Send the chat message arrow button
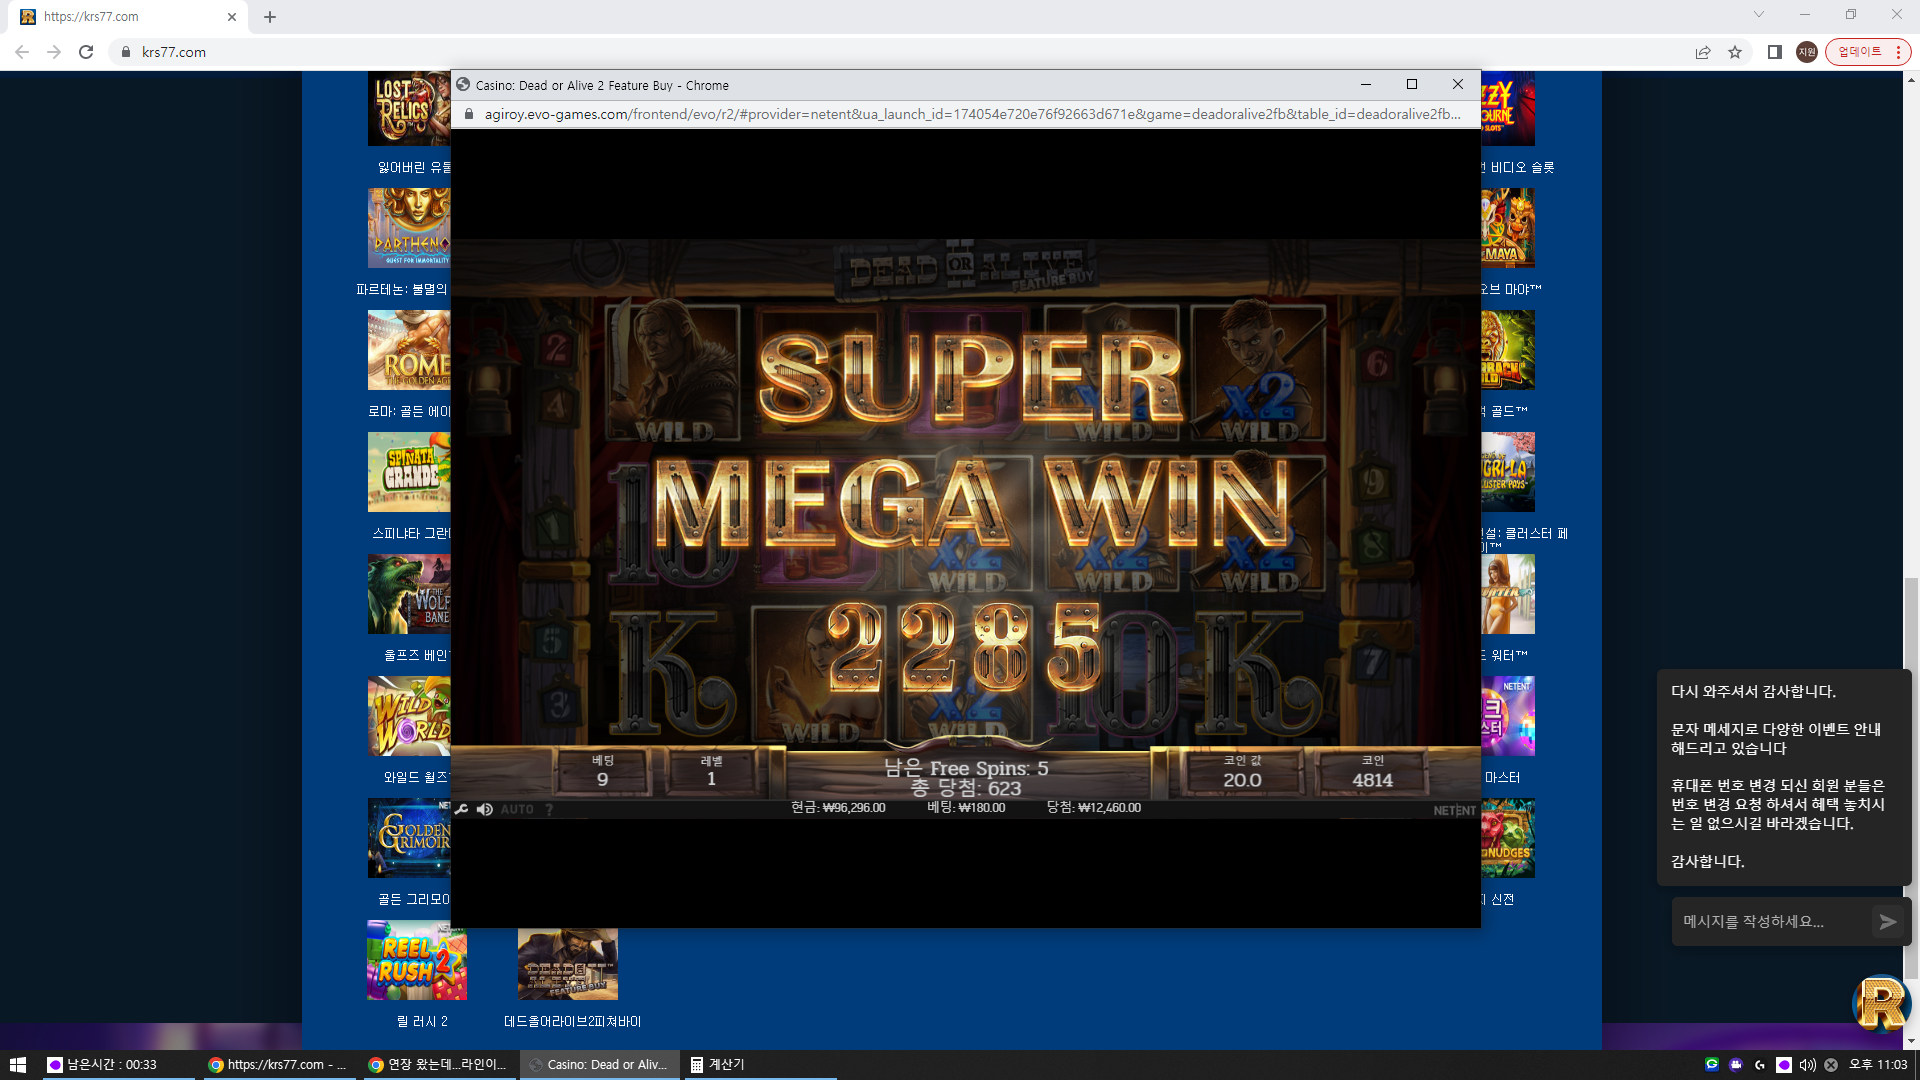 point(1887,922)
